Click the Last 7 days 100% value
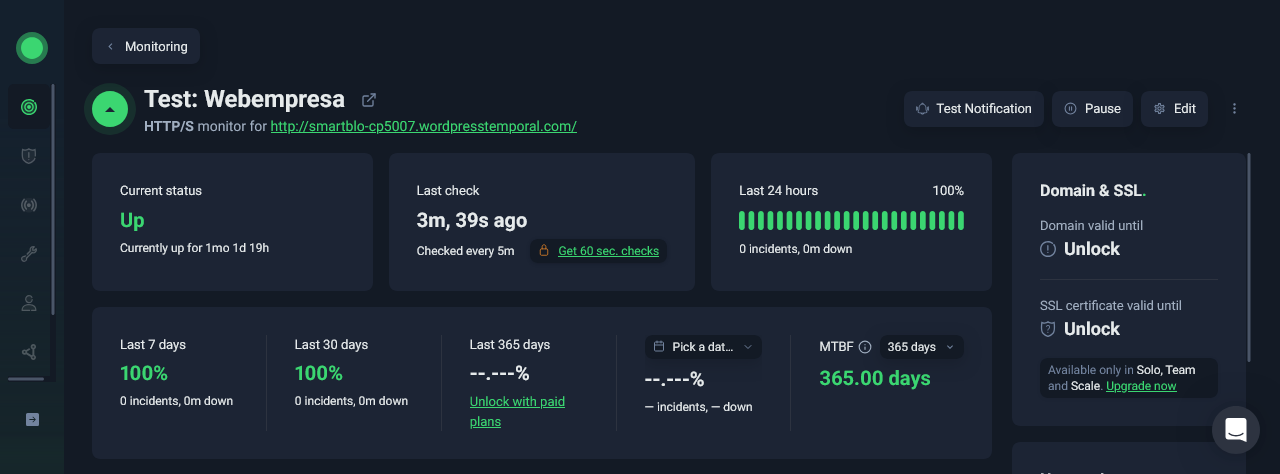This screenshot has width=1280, height=474. [x=144, y=374]
